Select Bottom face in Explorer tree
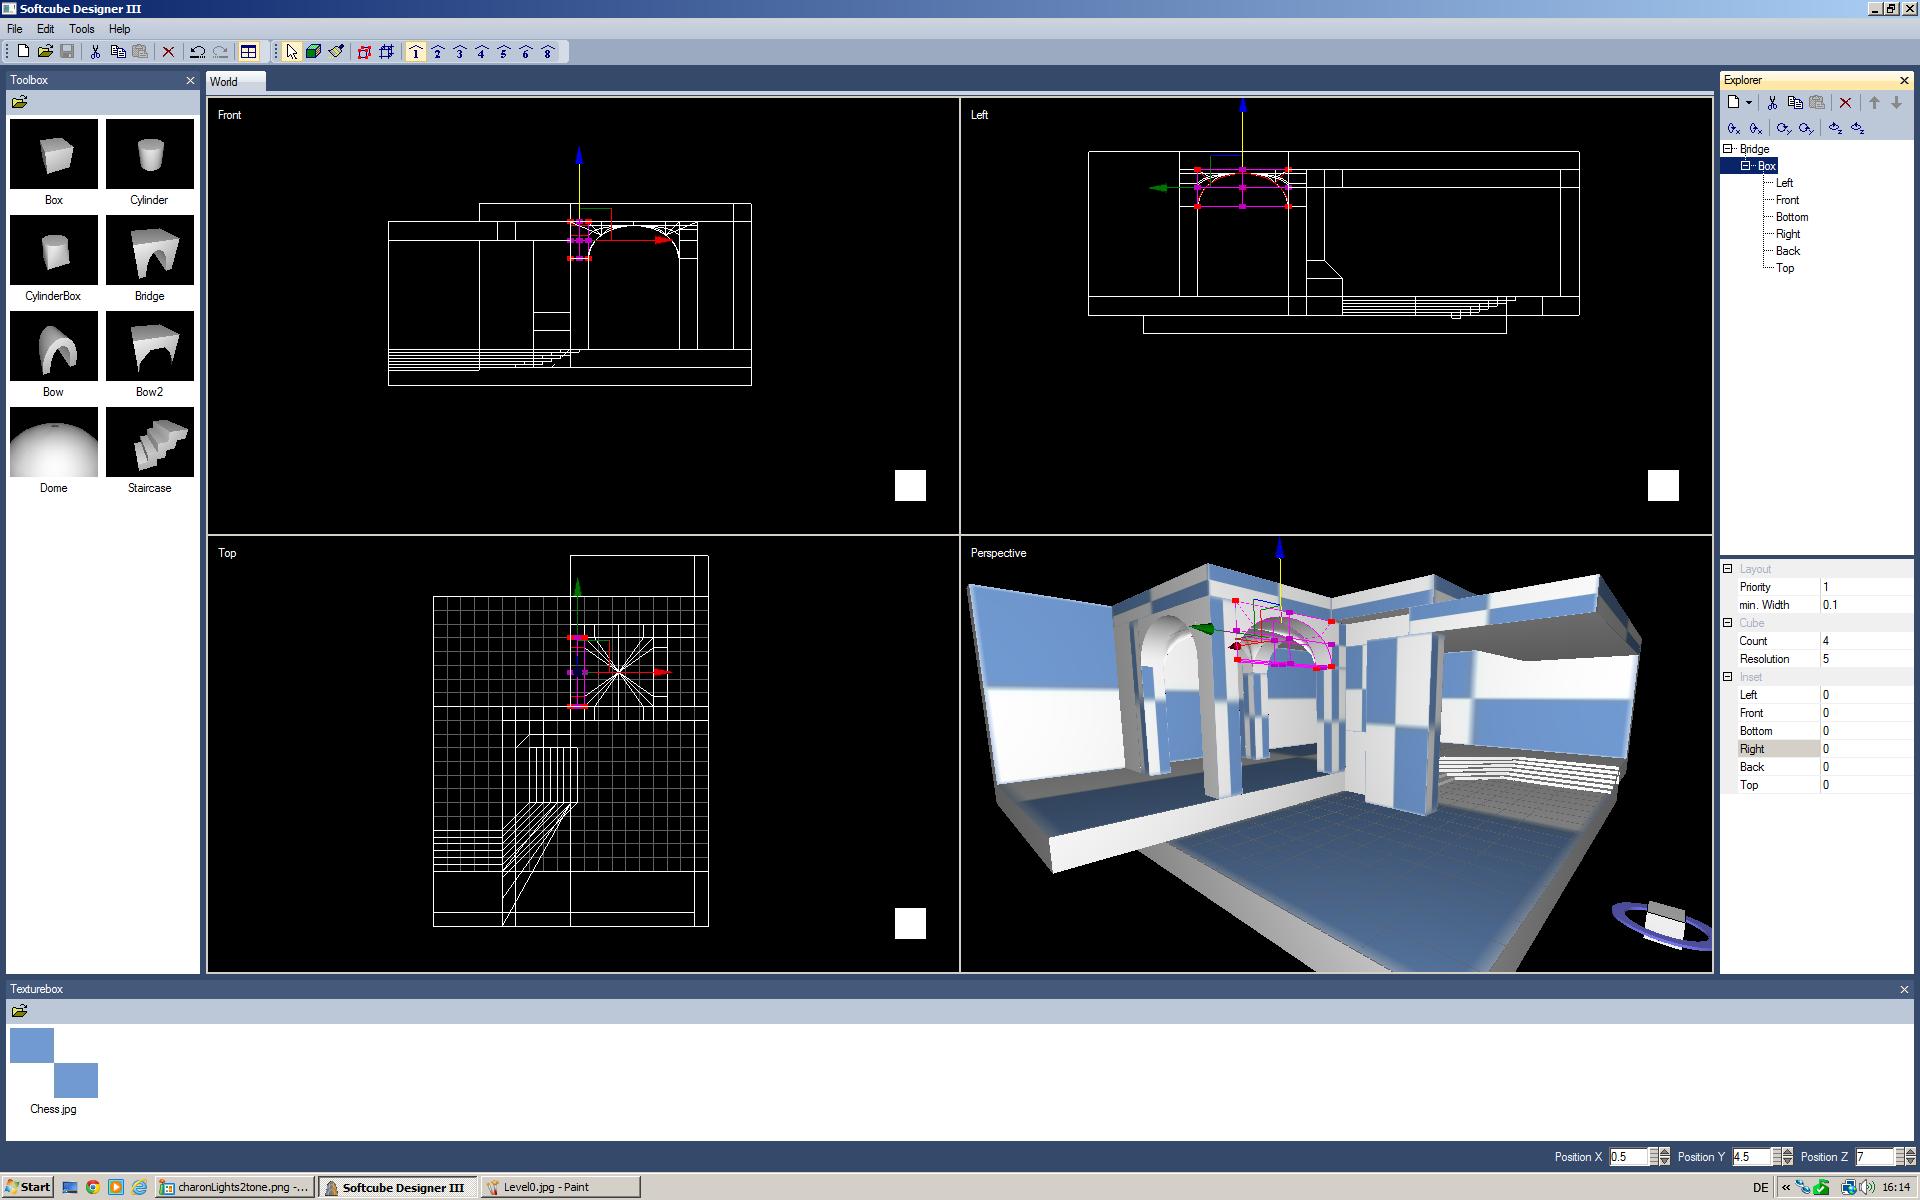This screenshot has height=1200, width=1920. coord(1791,217)
